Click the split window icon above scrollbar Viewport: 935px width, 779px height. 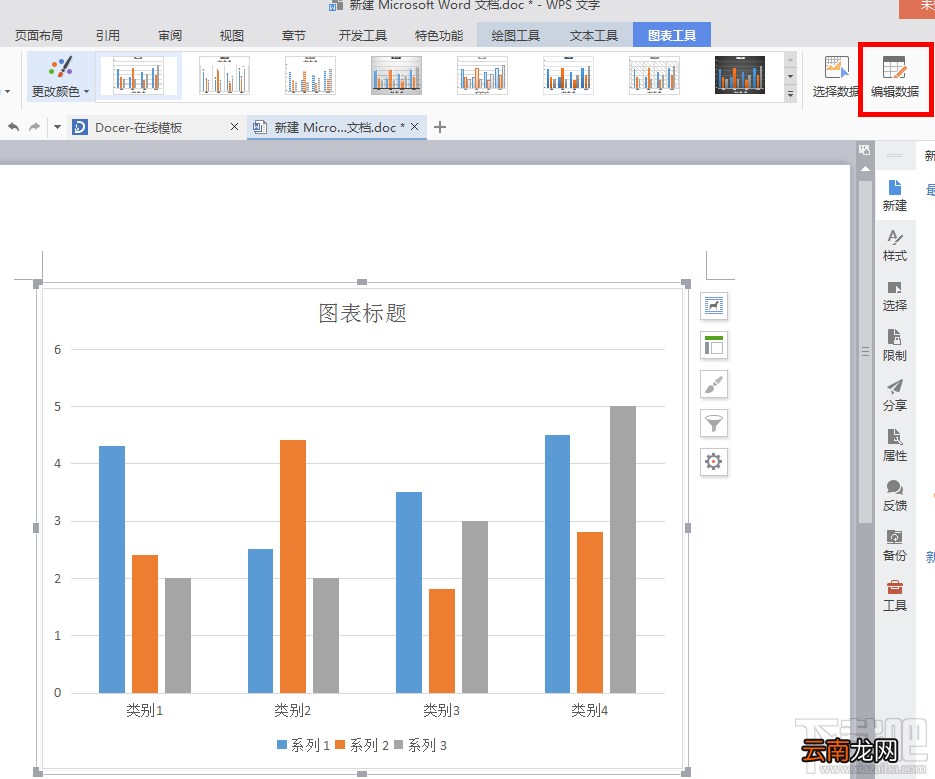pos(865,150)
